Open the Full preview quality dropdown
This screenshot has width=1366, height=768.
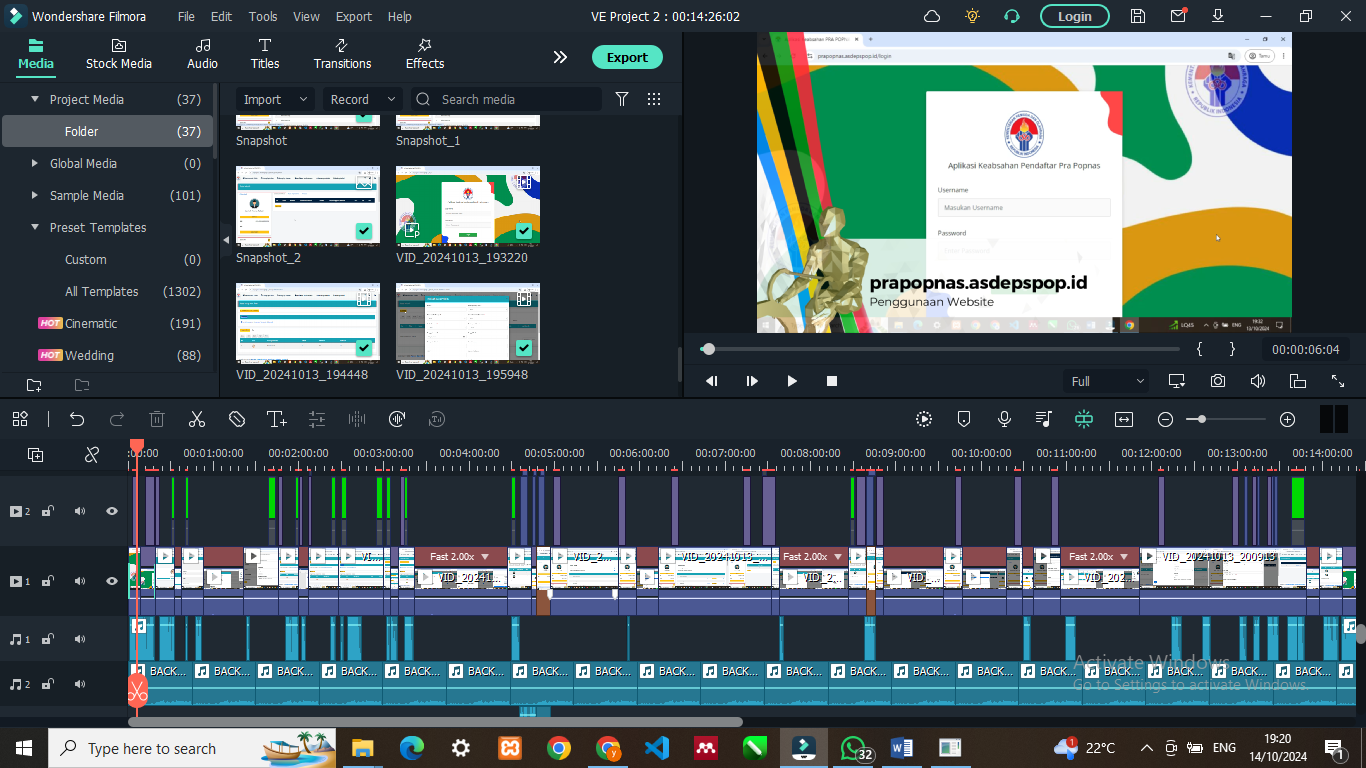(x=1107, y=381)
